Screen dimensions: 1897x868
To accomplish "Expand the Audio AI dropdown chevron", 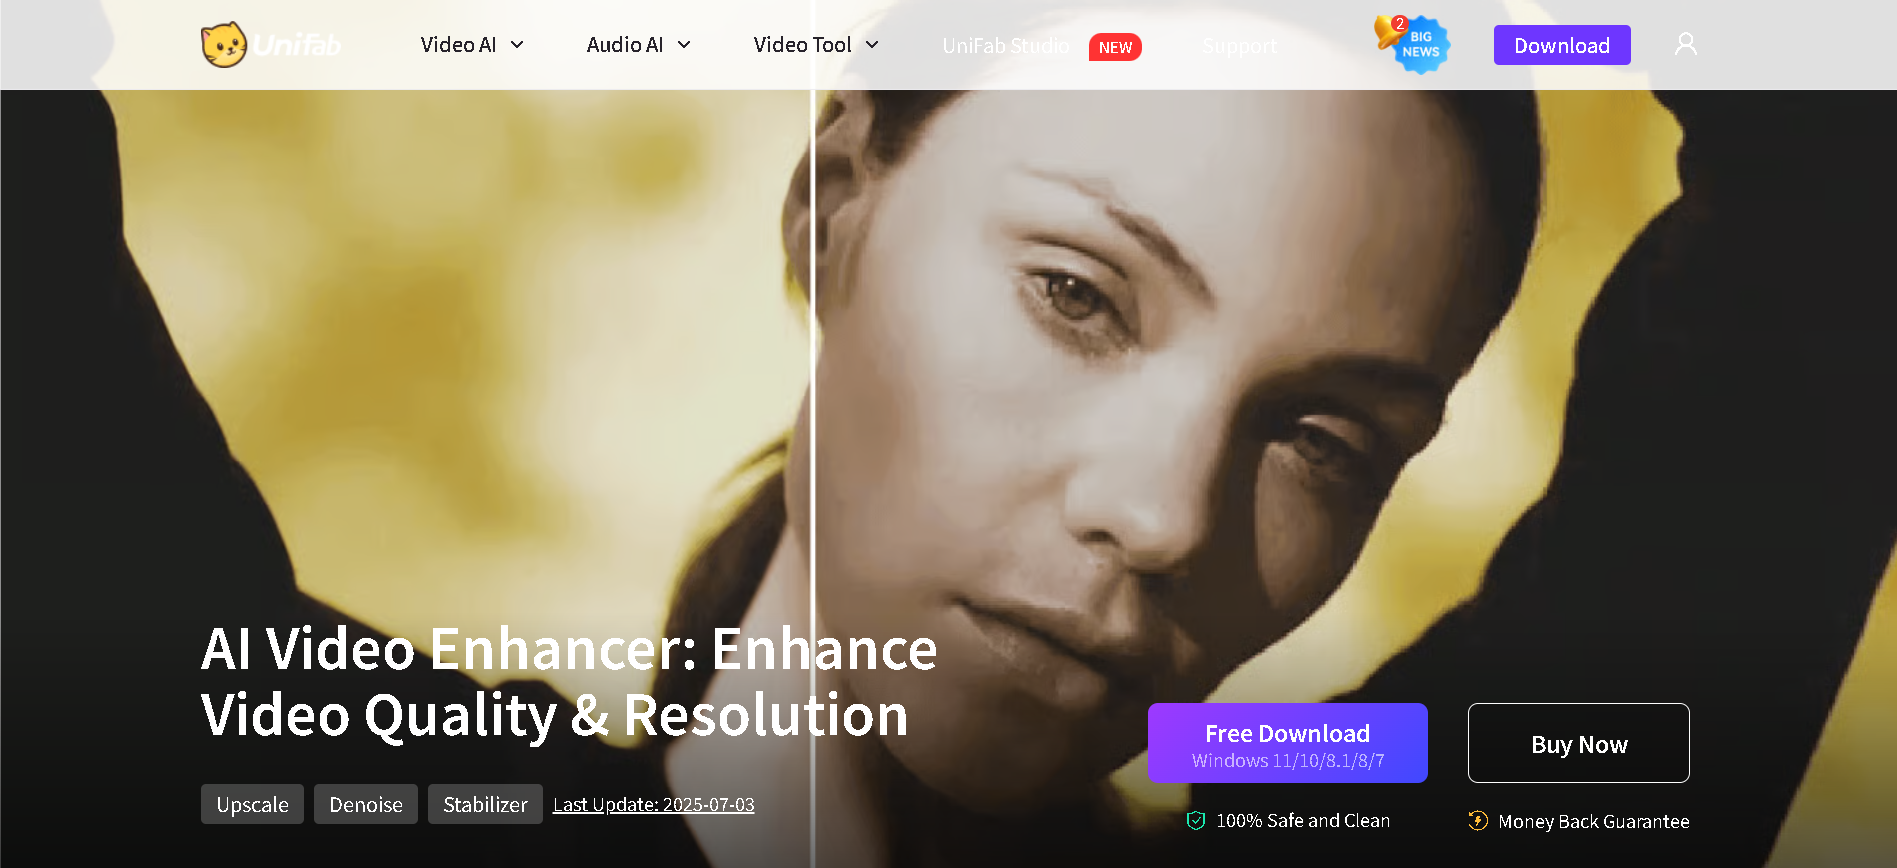I will point(684,45).
